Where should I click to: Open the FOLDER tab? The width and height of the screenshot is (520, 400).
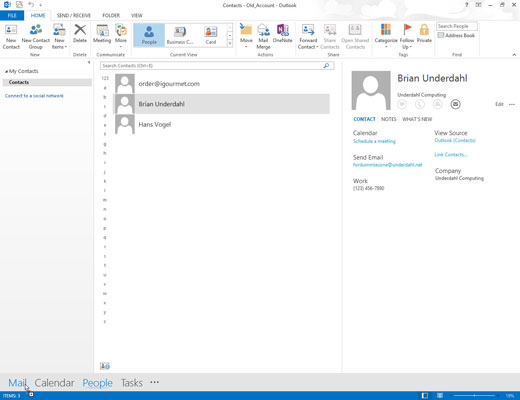tap(111, 15)
